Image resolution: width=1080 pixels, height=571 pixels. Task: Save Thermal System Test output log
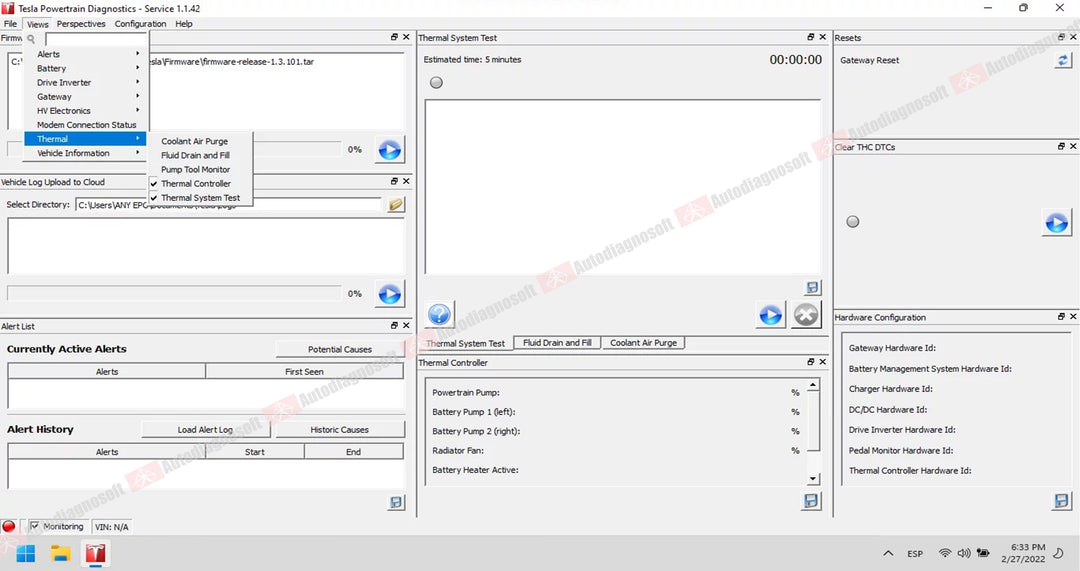coord(813,287)
